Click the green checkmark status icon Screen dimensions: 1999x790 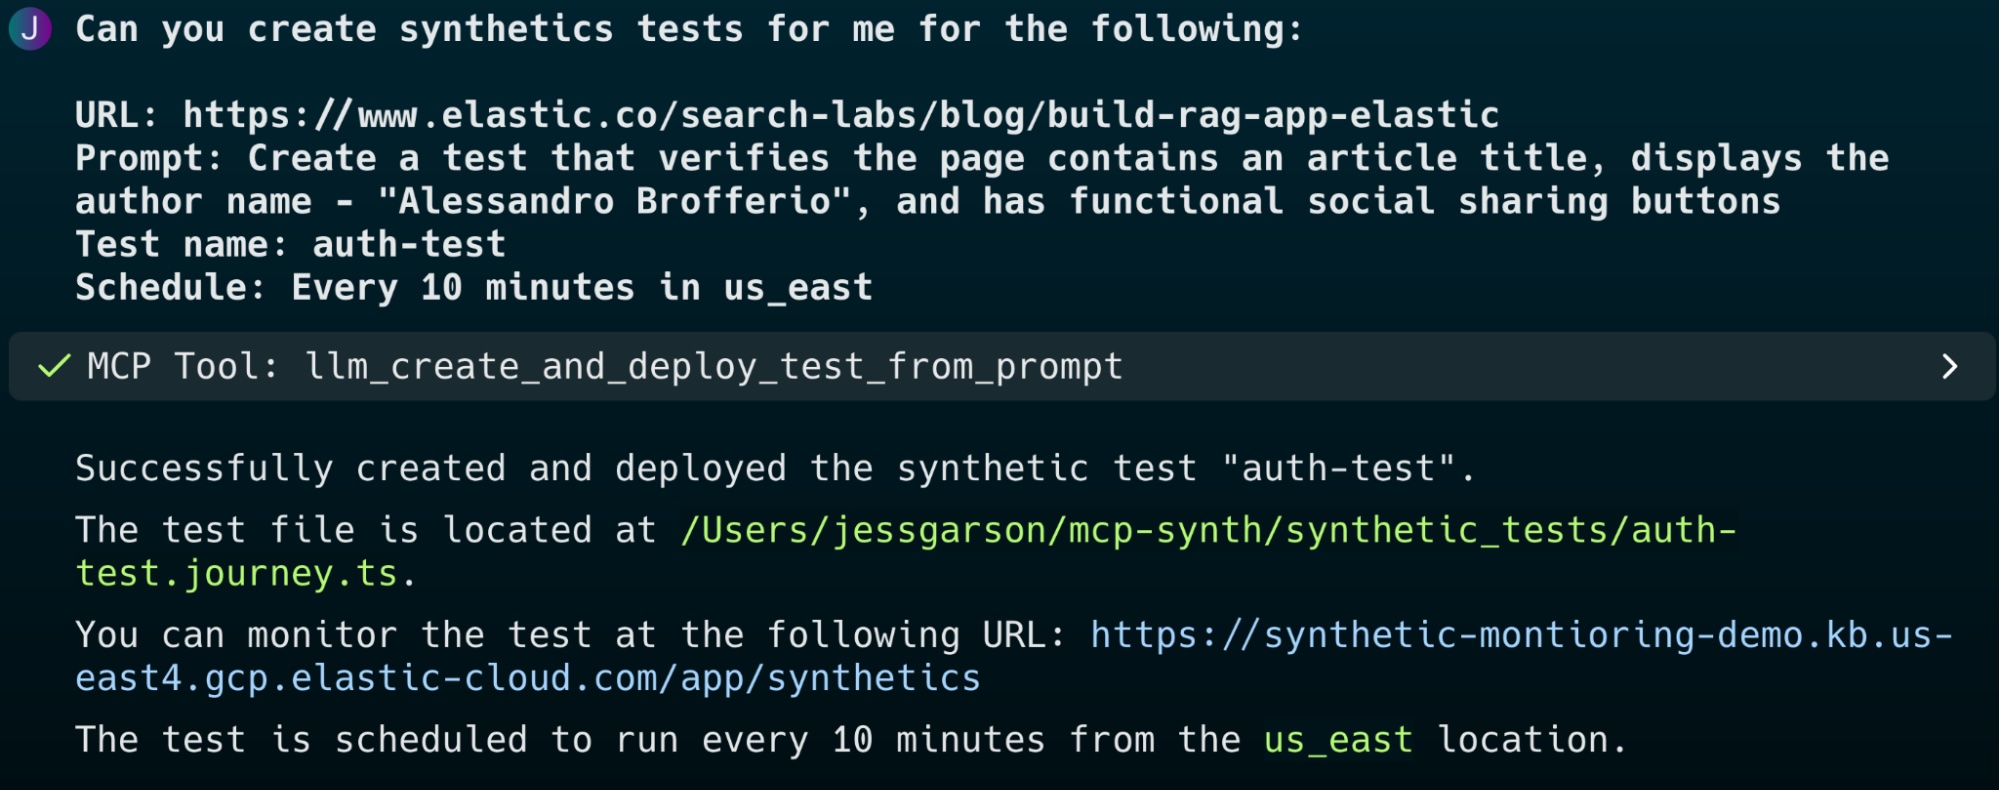[54, 367]
